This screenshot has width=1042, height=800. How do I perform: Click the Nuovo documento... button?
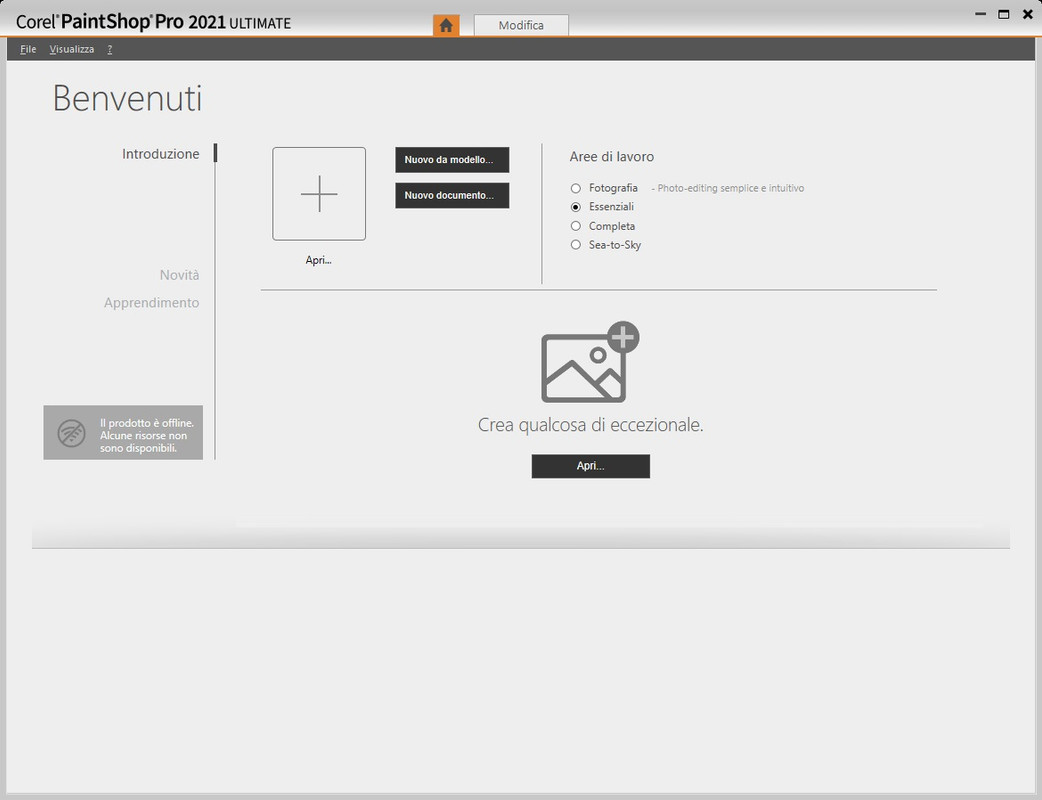[x=452, y=195]
